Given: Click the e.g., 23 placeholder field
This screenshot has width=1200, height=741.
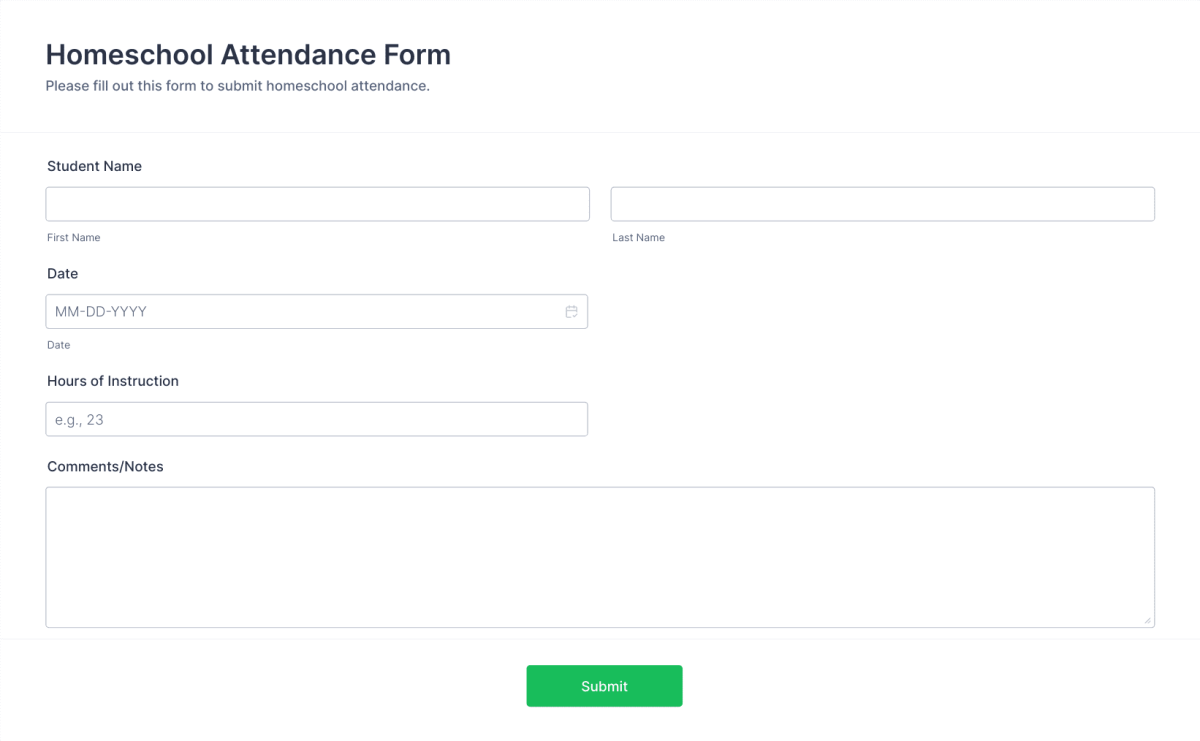Looking at the screenshot, I should click(x=317, y=418).
